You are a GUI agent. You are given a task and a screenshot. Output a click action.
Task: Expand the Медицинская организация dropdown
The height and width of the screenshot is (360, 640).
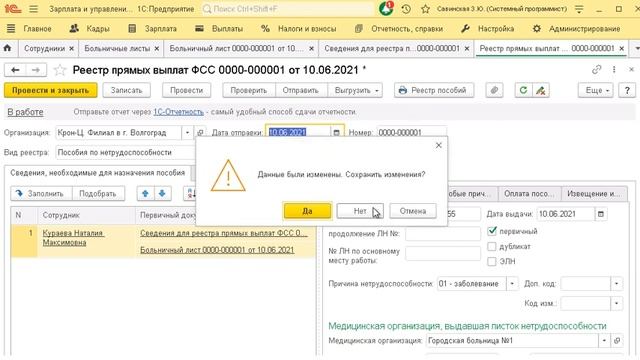click(x=604, y=340)
